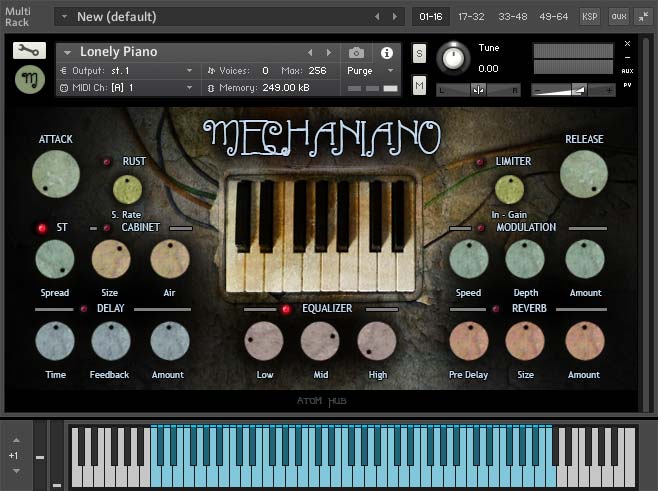This screenshot has height=491, width=658.
Task: Click the Equalizer High knob
Action: click(376, 341)
